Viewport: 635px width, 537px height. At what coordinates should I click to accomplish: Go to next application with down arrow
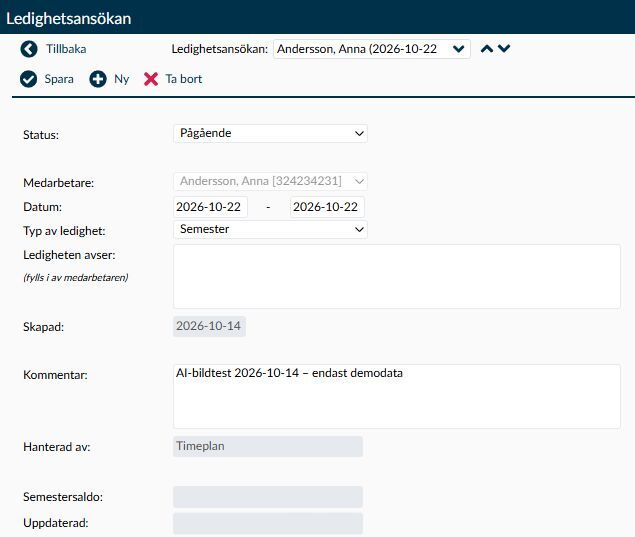point(504,49)
